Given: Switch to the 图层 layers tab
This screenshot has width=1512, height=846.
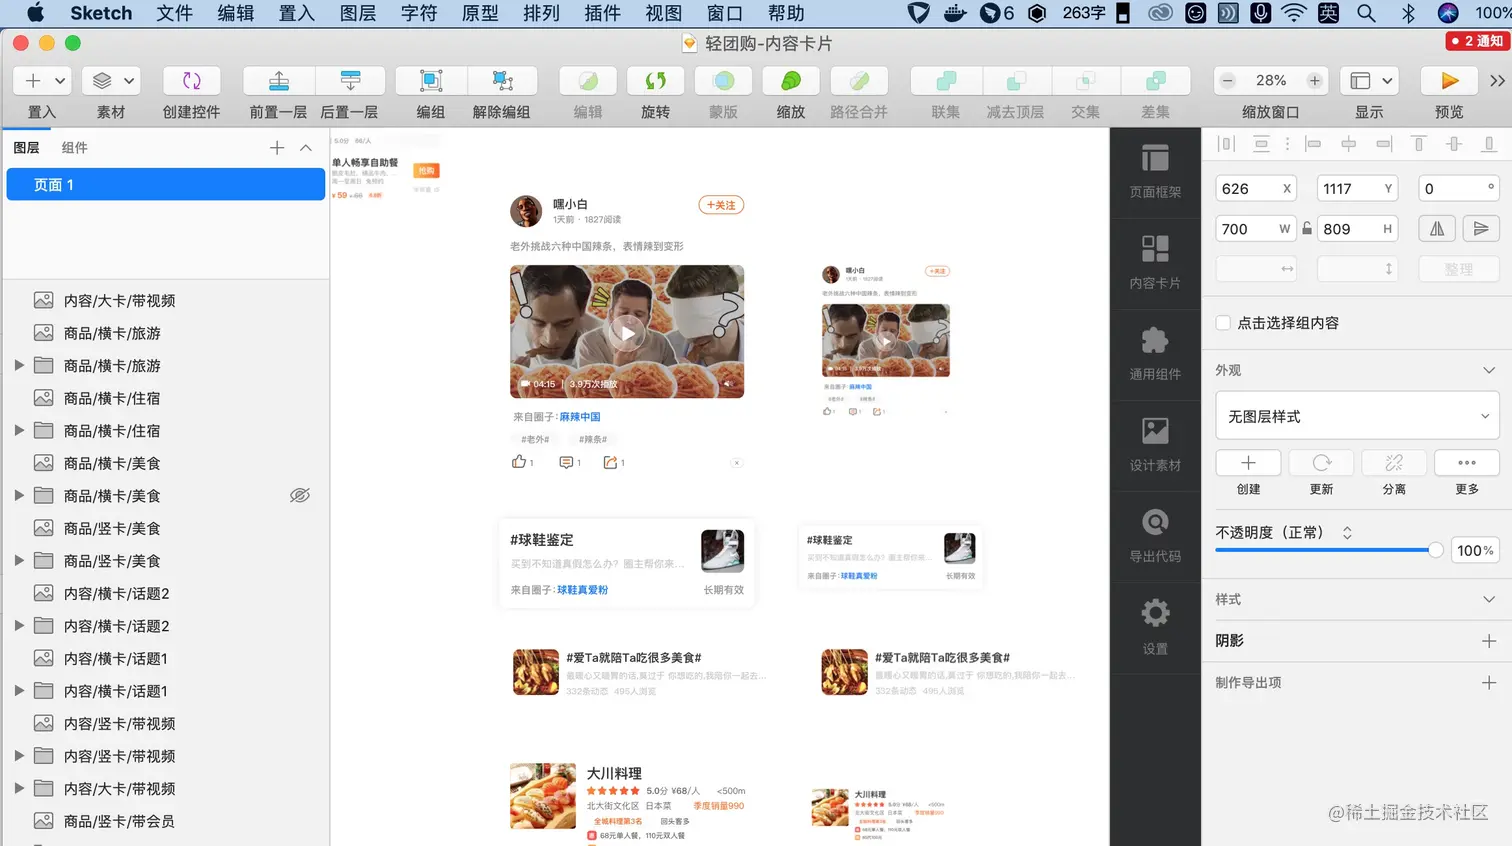Looking at the screenshot, I should point(27,148).
